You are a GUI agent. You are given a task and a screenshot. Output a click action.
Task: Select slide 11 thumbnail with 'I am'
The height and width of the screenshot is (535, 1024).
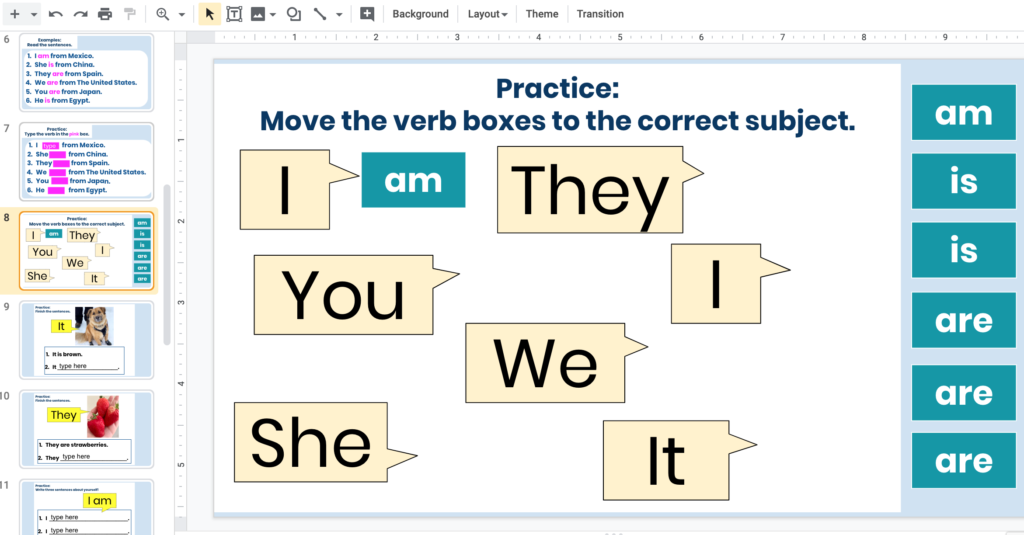point(87,508)
